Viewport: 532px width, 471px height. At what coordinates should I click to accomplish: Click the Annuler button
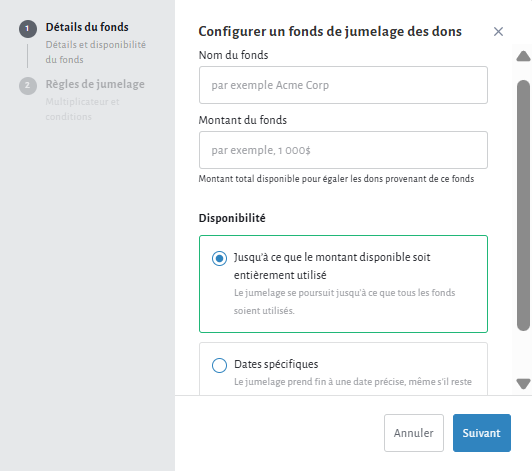tap(414, 433)
